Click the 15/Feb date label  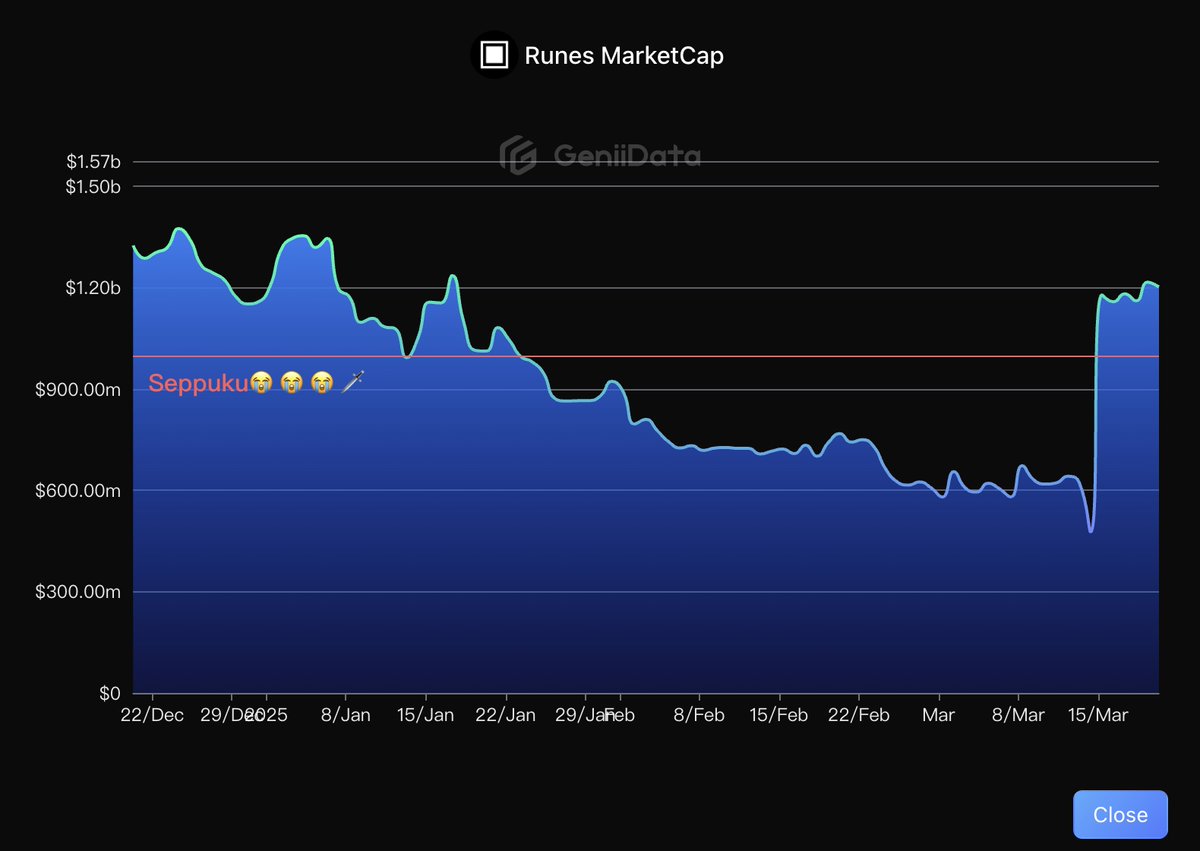(779, 715)
